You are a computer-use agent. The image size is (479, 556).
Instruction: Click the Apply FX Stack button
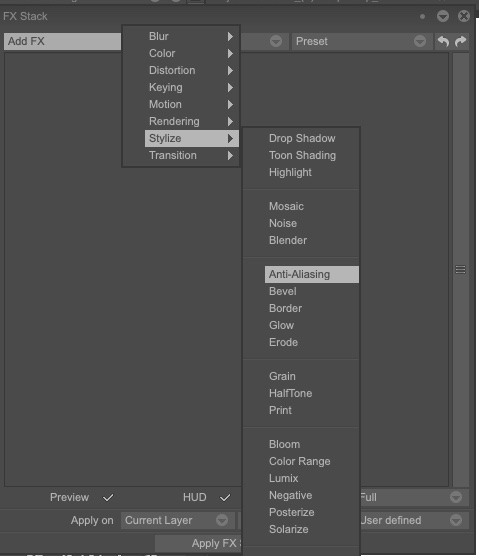pyautogui.click(x=198, y=543)
